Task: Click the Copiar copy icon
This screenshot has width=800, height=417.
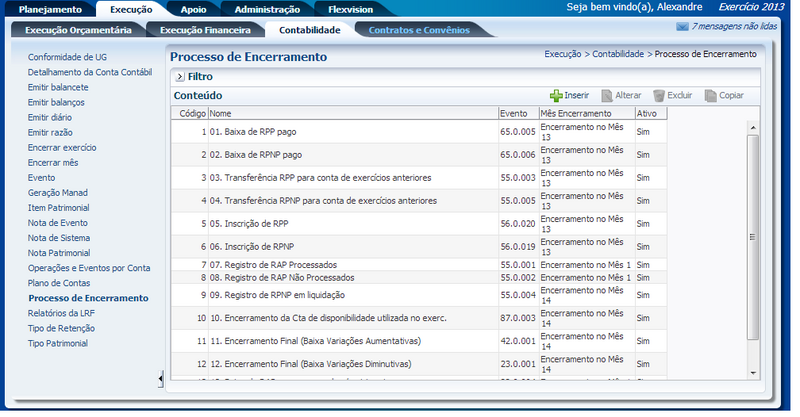Action: point(710,95)
